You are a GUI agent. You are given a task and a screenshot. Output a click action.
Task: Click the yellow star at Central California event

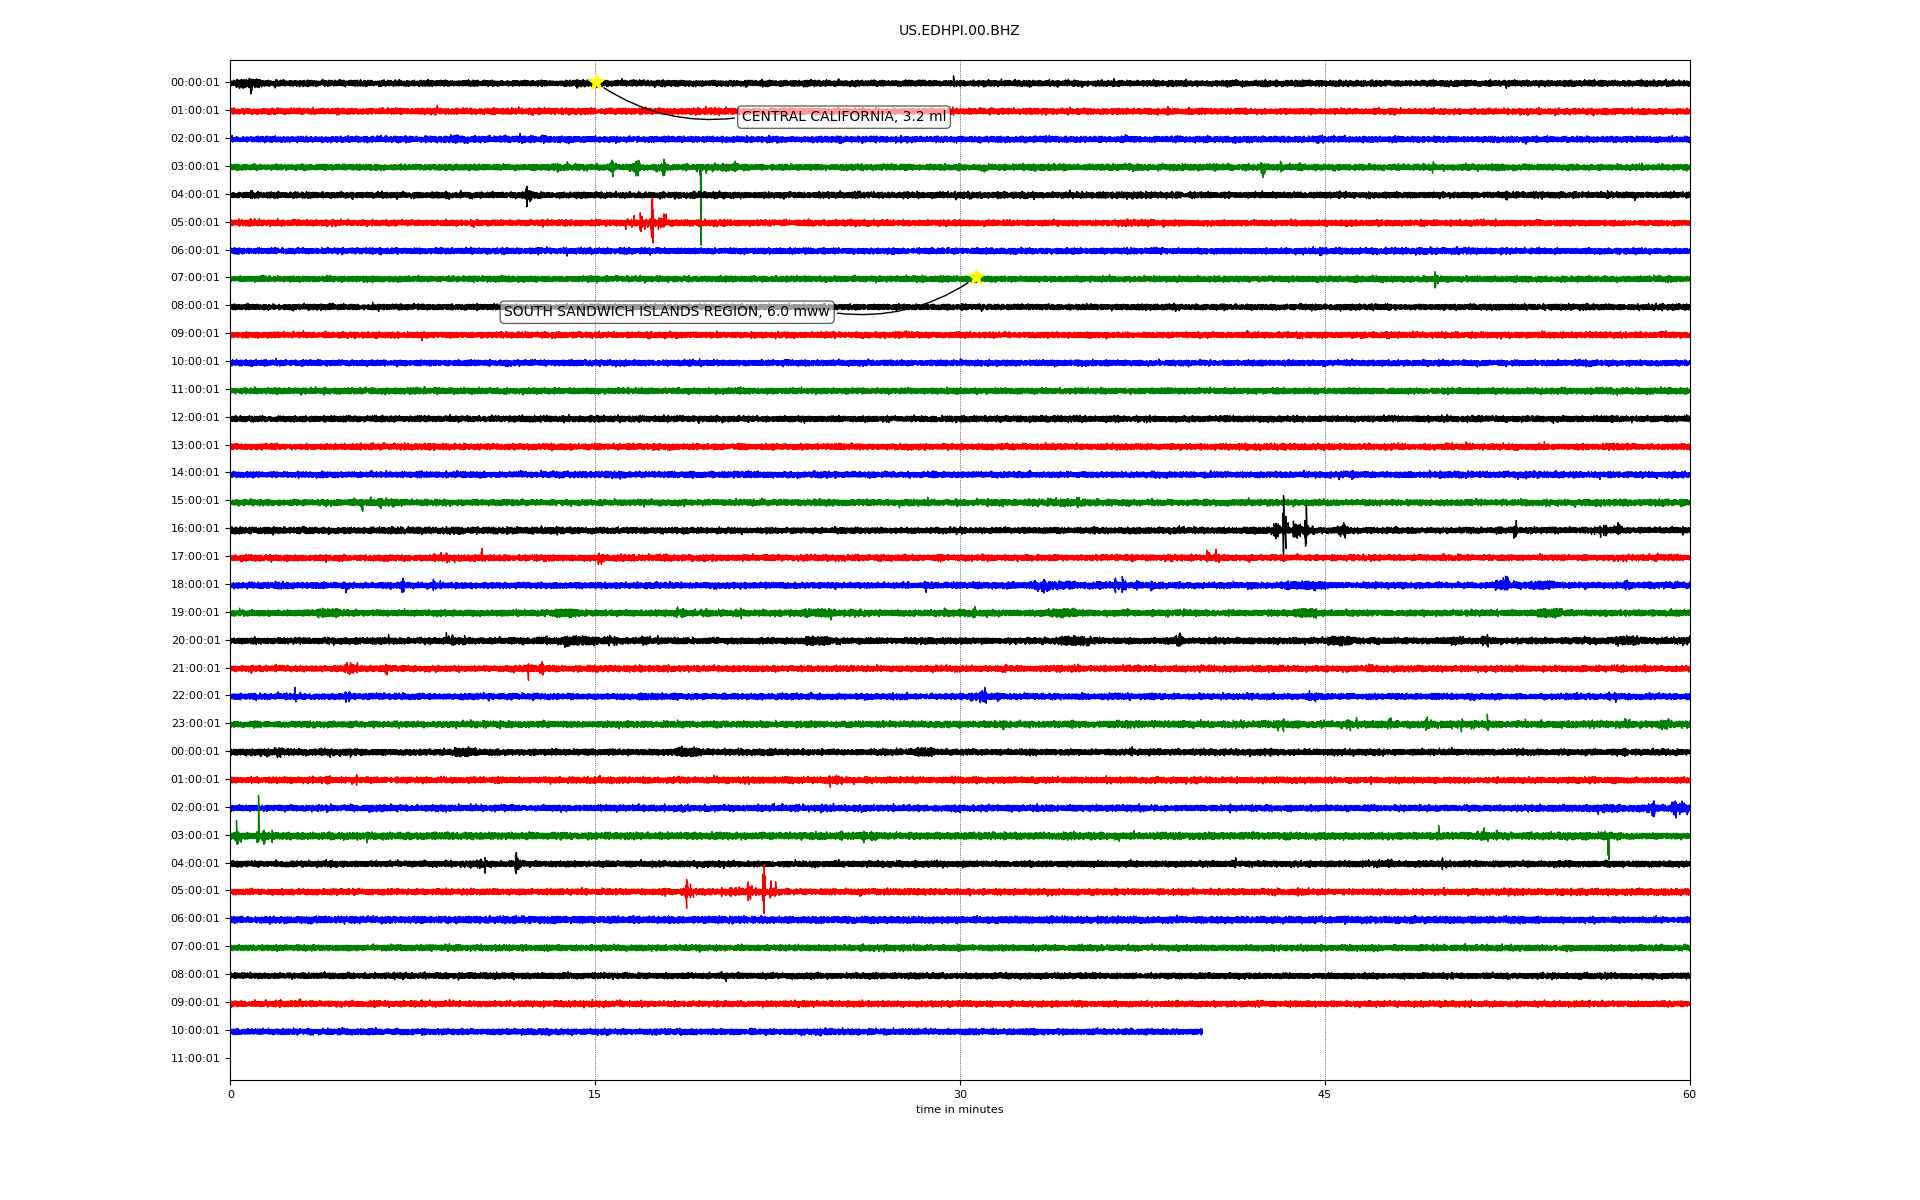pos(596,82)
